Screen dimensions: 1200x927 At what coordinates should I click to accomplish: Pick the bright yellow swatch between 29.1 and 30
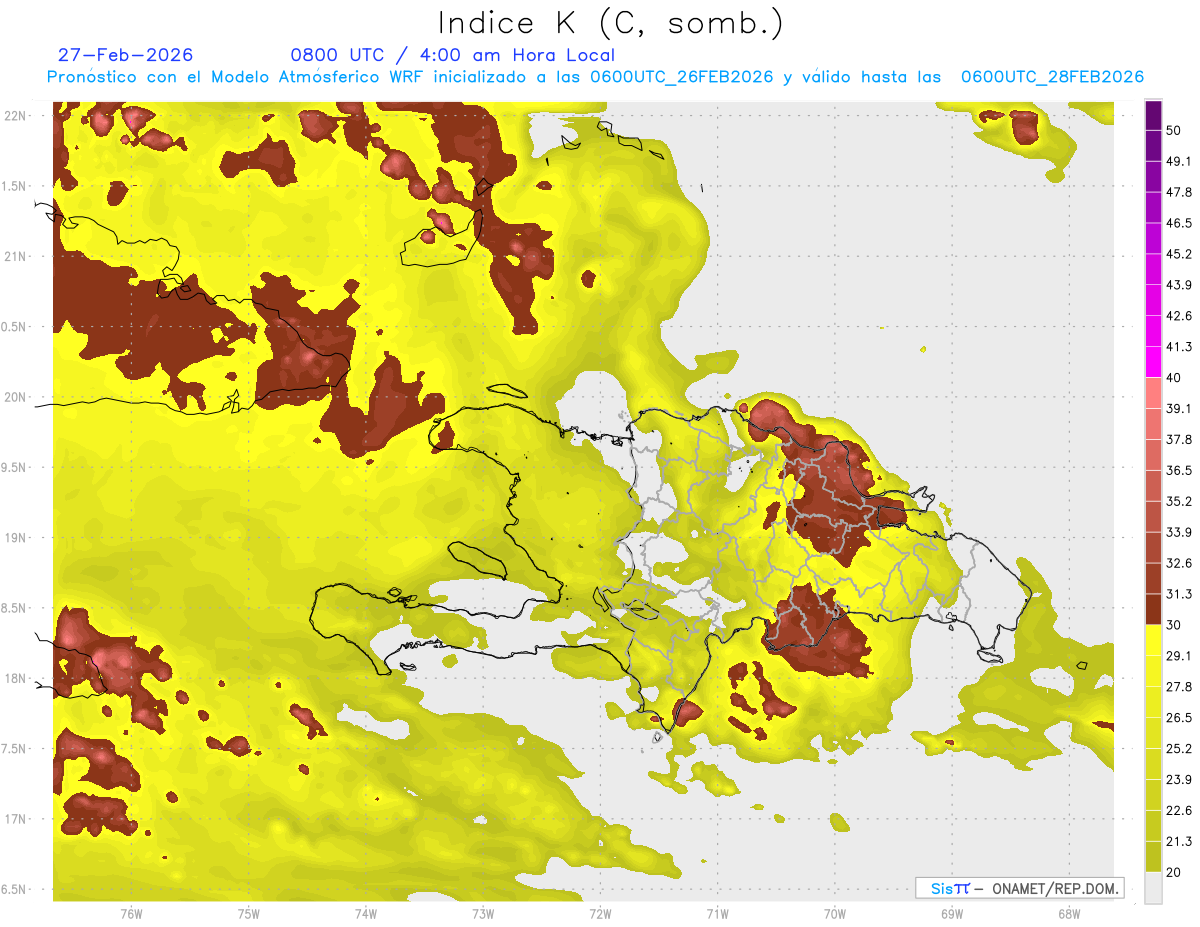click(1154, 640)
